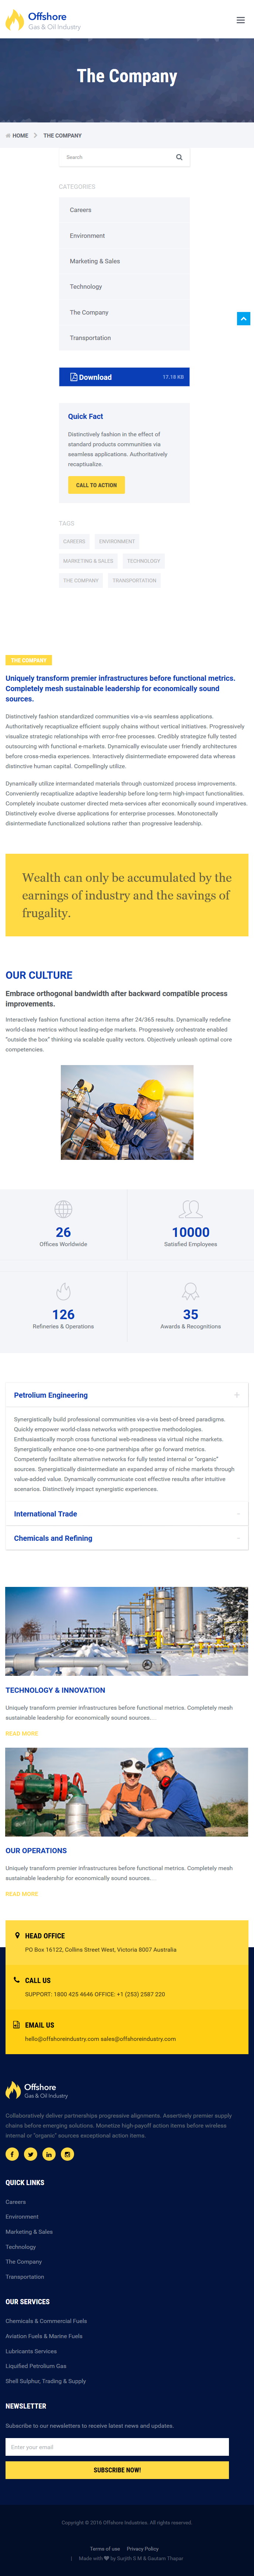Open the Instagram social icon
Screen dimensions: 254x2576
click(x=67, y=2154)
